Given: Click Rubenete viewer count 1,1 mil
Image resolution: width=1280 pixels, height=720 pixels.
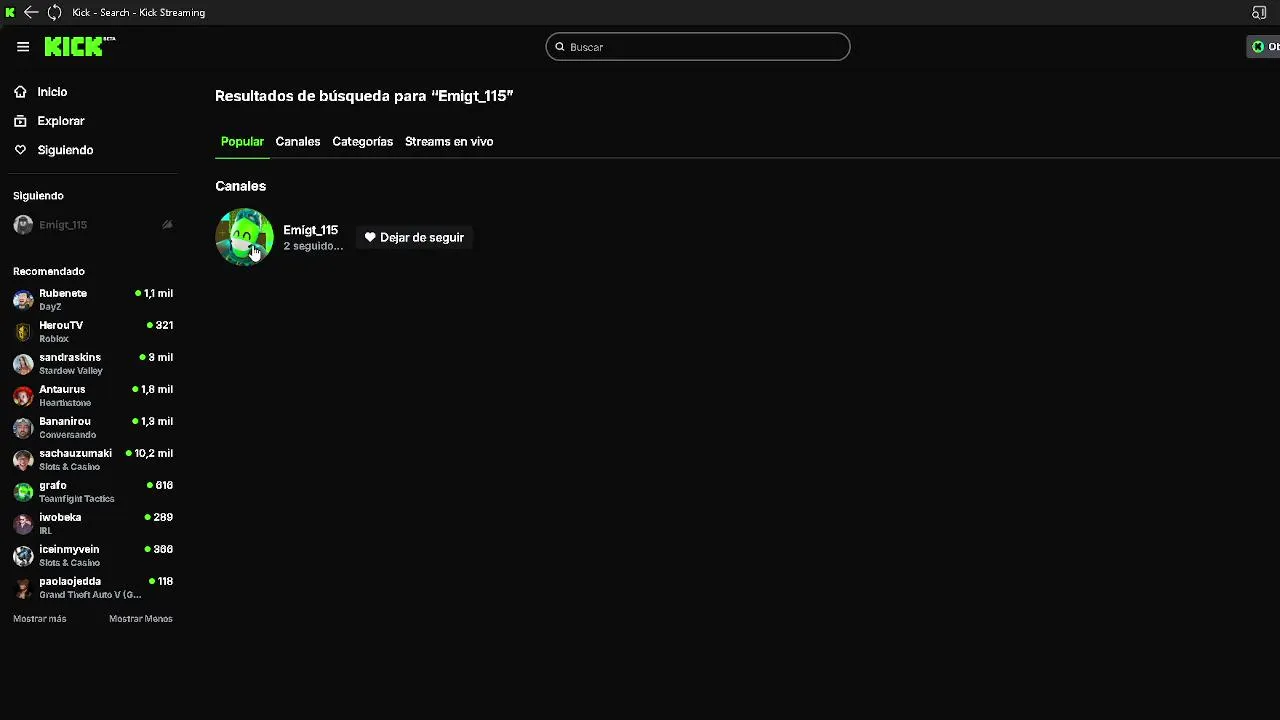Looking at the screenshot, I should coord(154,294).
